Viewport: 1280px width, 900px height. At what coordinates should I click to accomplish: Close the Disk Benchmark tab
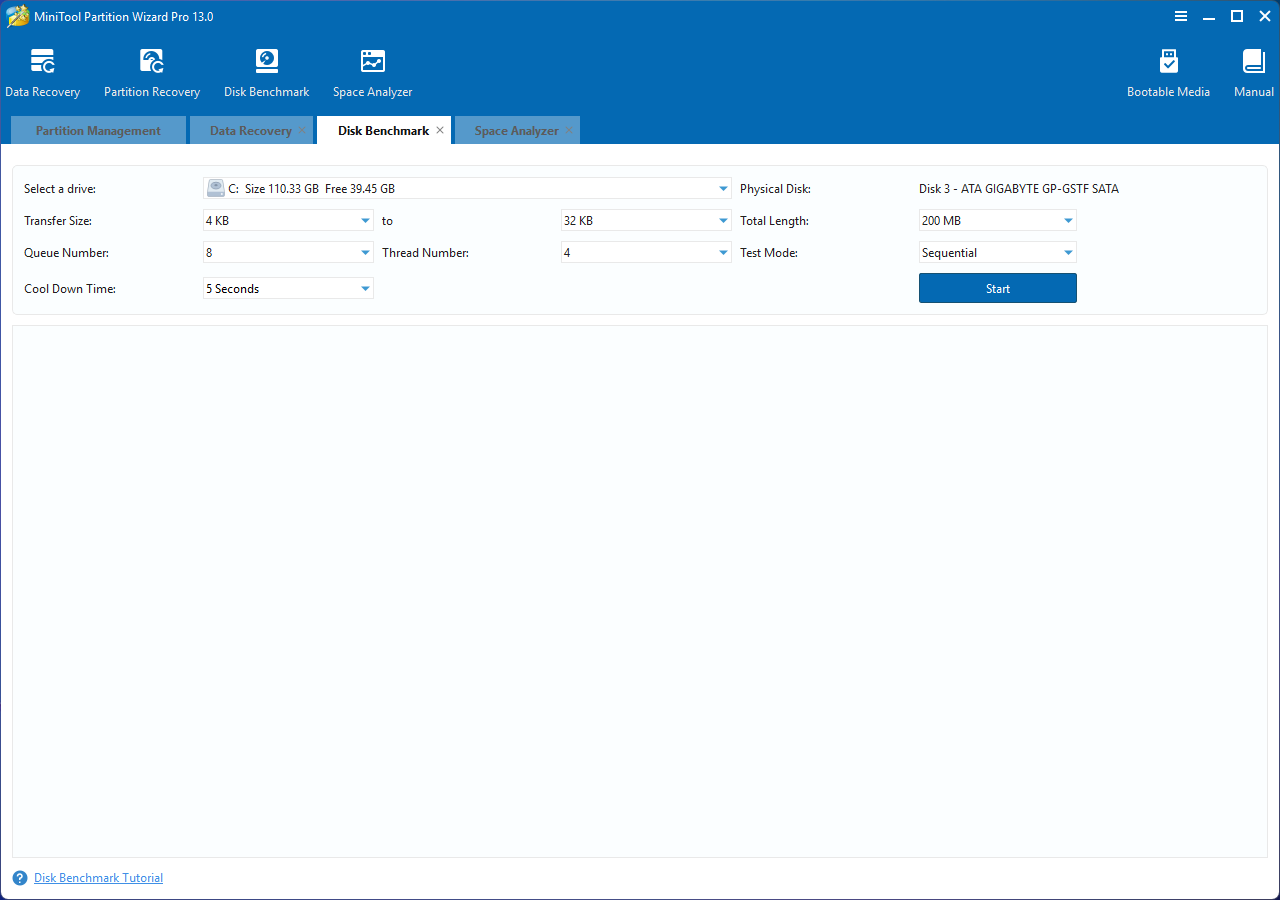440,130
